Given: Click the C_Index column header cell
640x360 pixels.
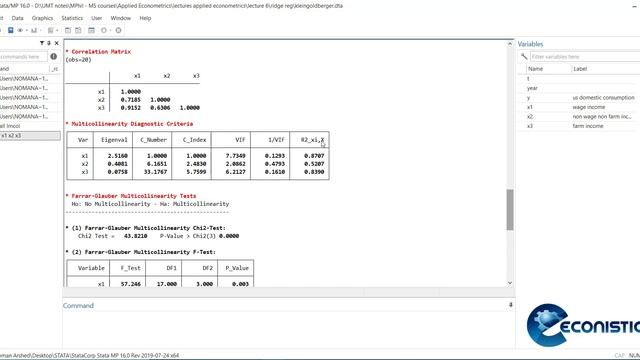Looking at the screenshot, I should [x=191, y=140].
